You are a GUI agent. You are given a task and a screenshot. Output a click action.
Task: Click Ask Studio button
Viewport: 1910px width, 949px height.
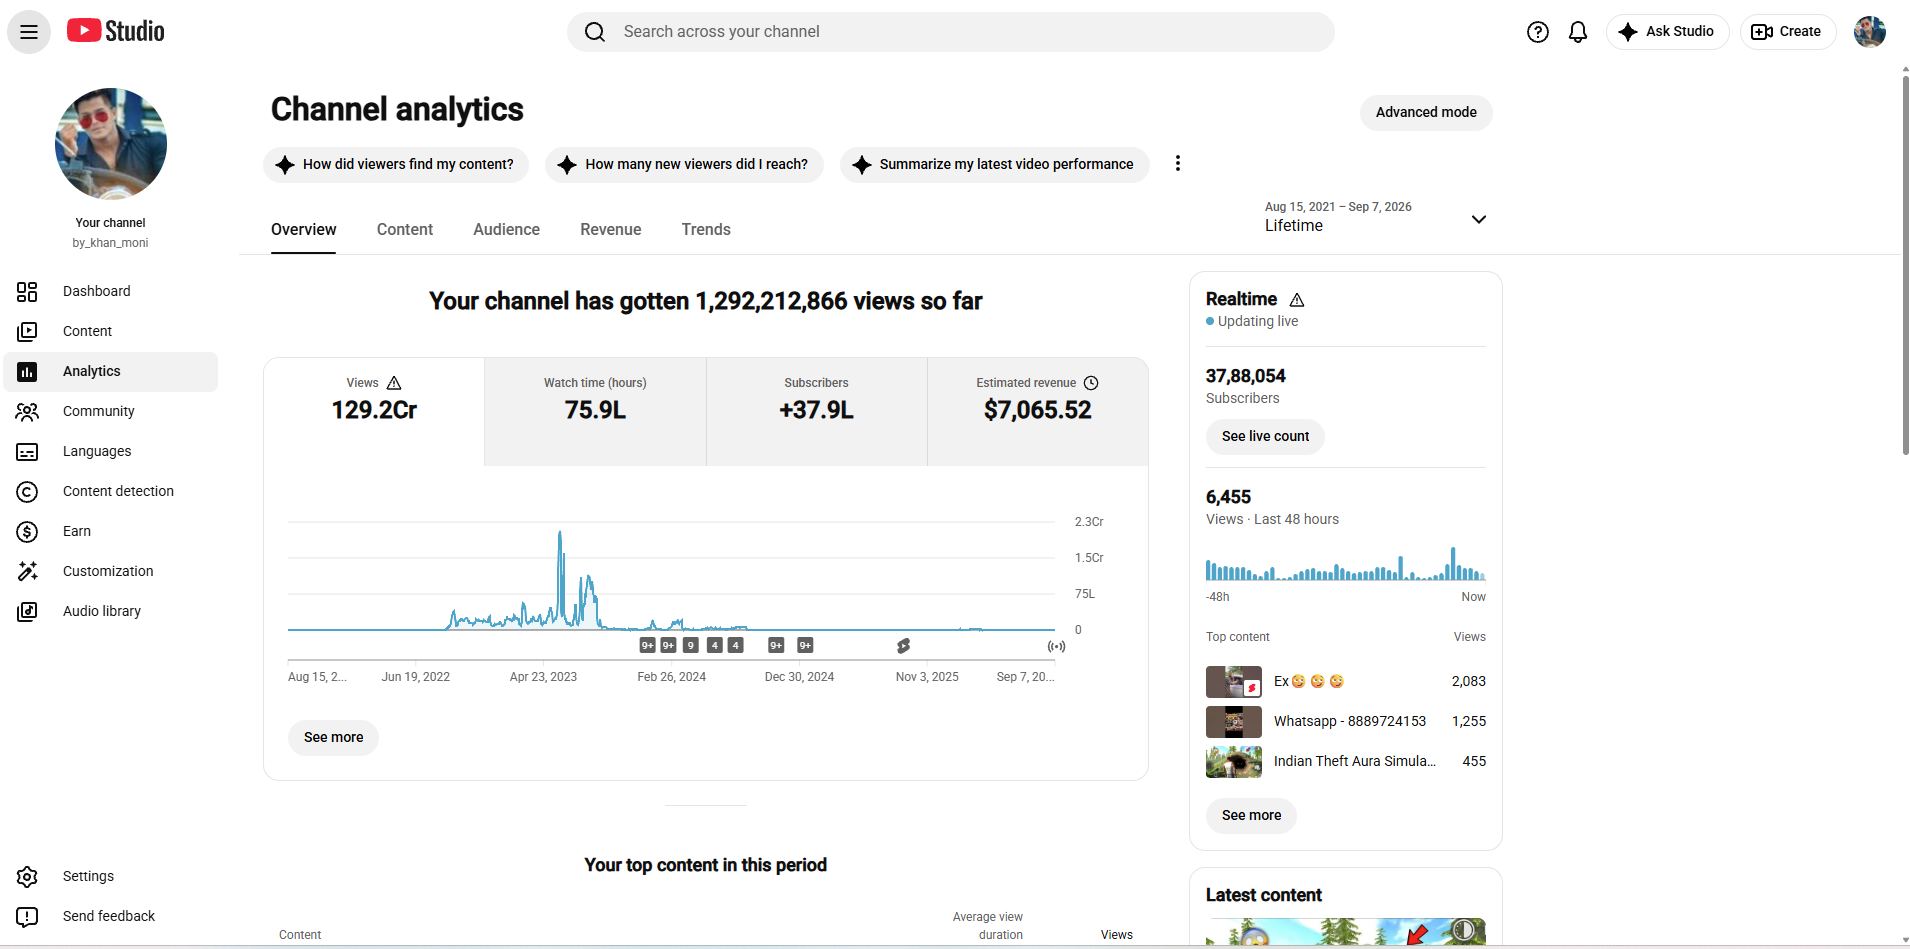pyautogui.click(x=1667, y=32)
